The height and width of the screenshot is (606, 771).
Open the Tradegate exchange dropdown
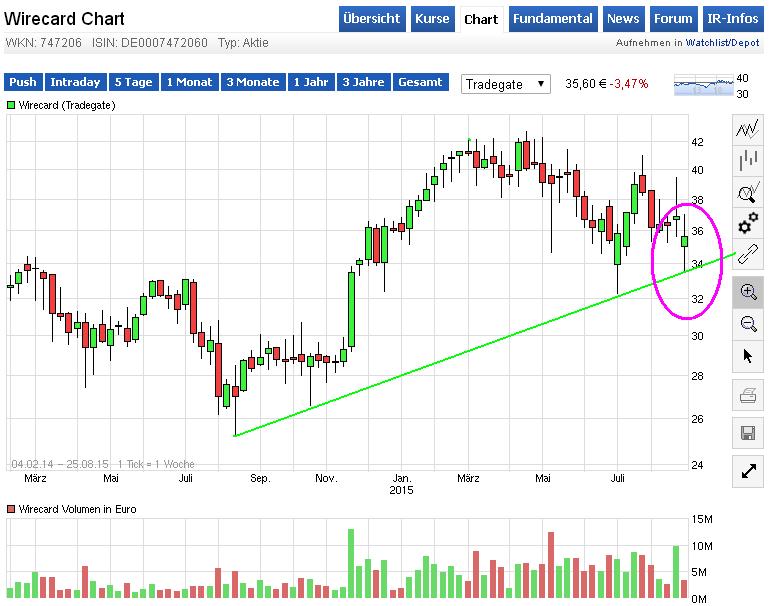506,84
